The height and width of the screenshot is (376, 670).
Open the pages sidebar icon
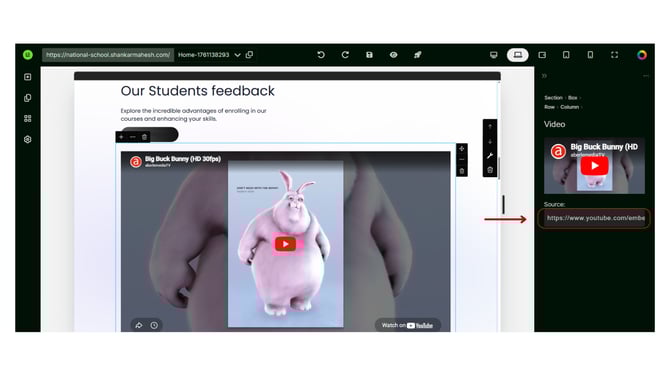(28, 98)
